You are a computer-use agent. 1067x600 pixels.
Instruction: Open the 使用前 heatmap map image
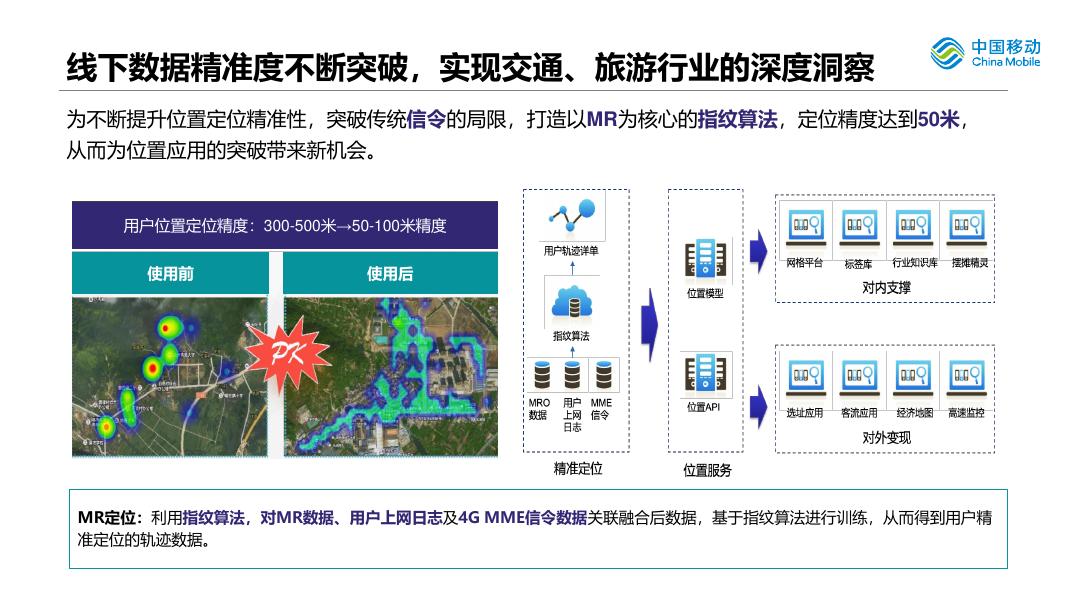170,377
